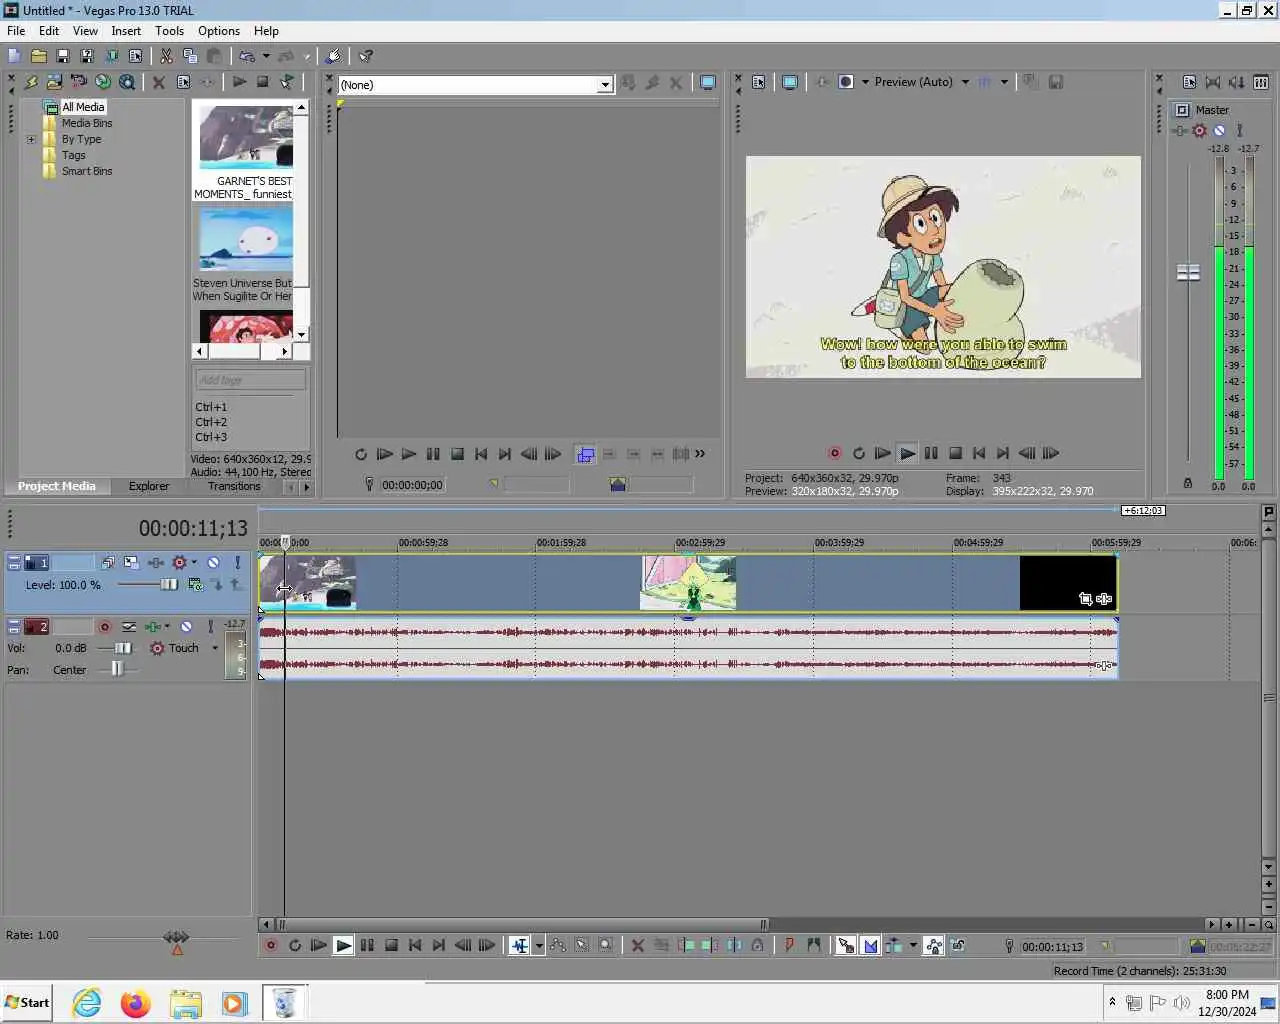Open the Insert menu
This screenshot has height=1024, width=1280.
[126, 31]
